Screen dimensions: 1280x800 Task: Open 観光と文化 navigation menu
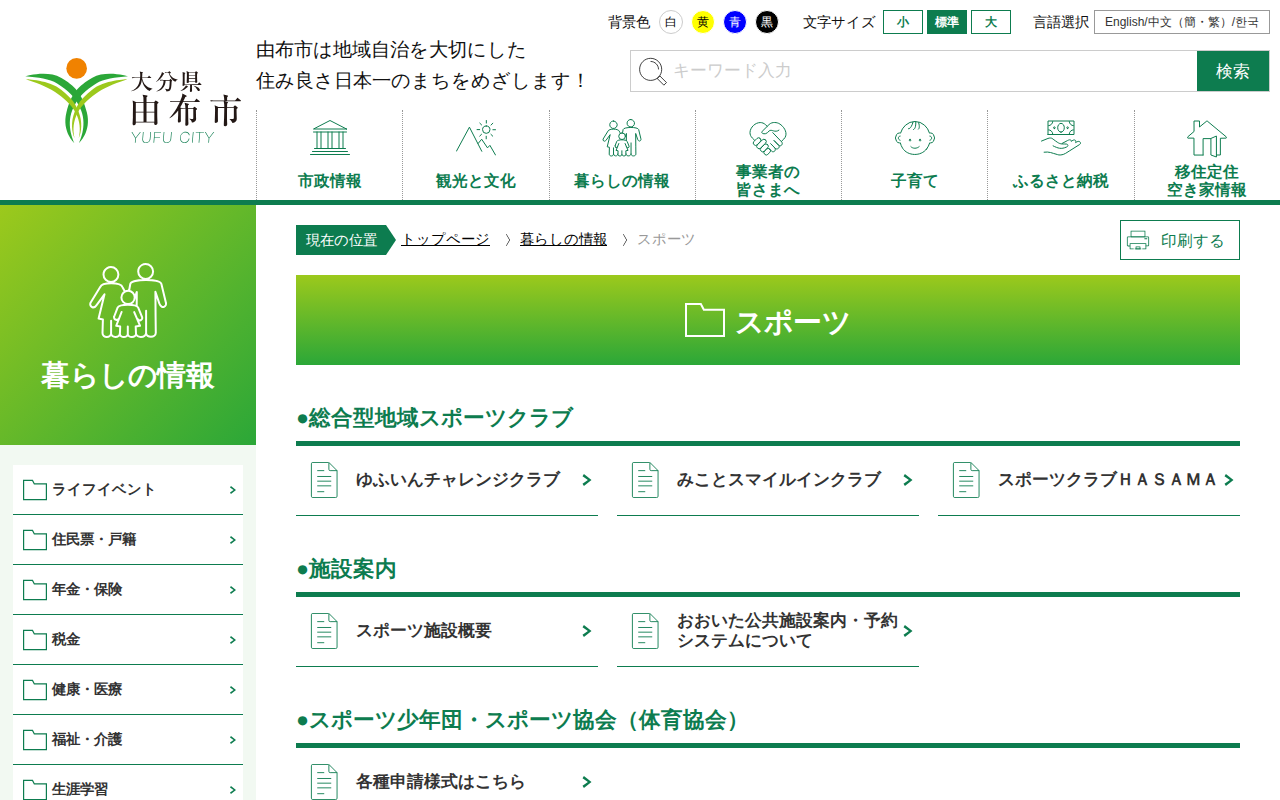point(476,155)
